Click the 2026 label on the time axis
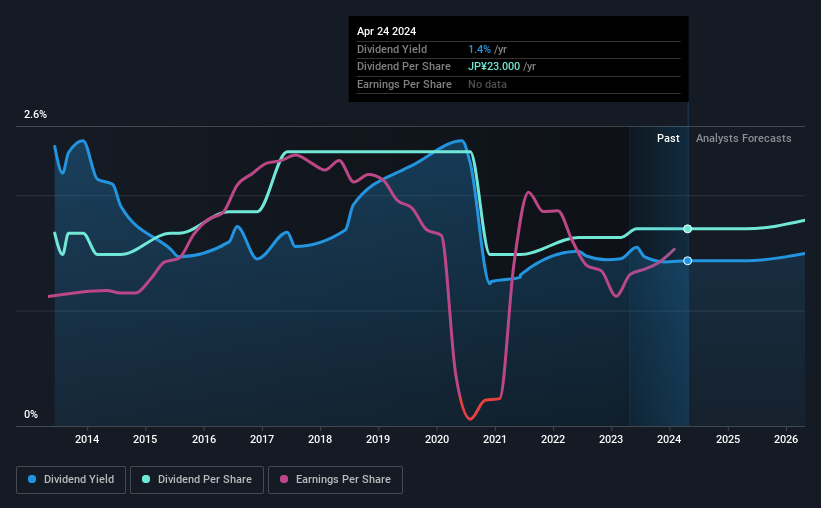Viewport: 821px width, 508px height. point(786,439)
